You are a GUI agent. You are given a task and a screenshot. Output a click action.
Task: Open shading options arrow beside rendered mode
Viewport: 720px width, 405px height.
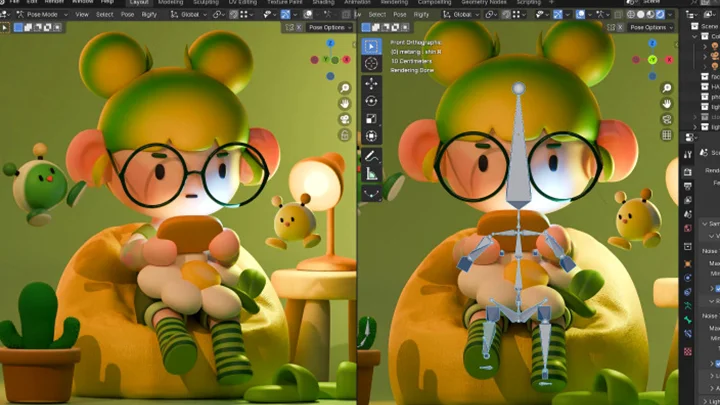coord(670,15)
